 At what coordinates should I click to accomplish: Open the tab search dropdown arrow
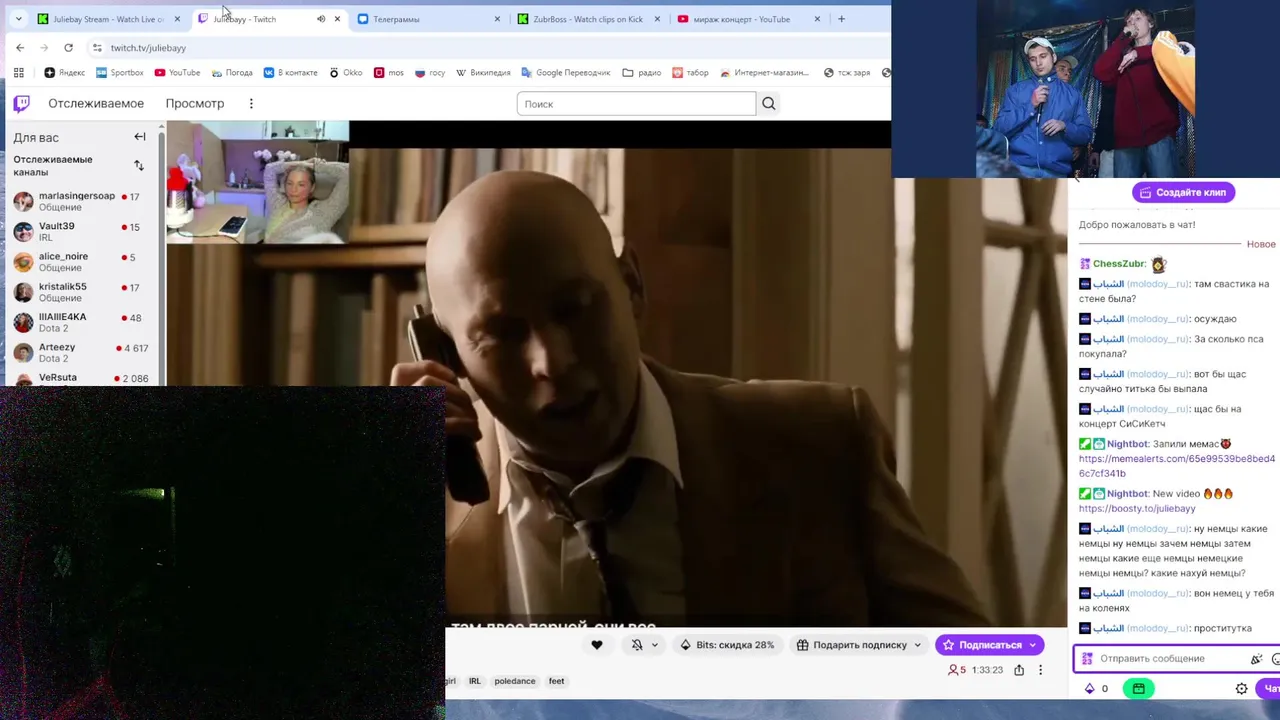click(x=18, y=19)
